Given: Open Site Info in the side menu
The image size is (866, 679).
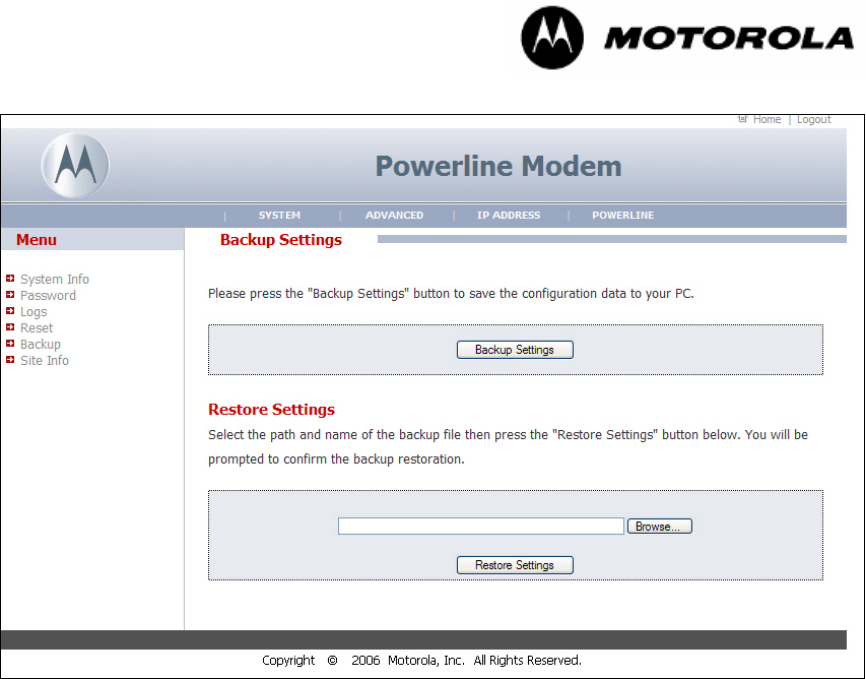Looking at the screenshot, I should (45, 361).
